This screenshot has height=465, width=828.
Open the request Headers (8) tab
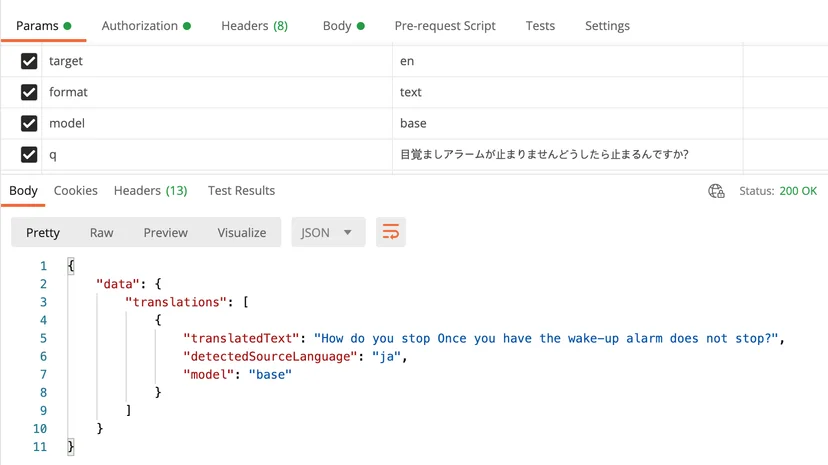[x=255, y=26]
